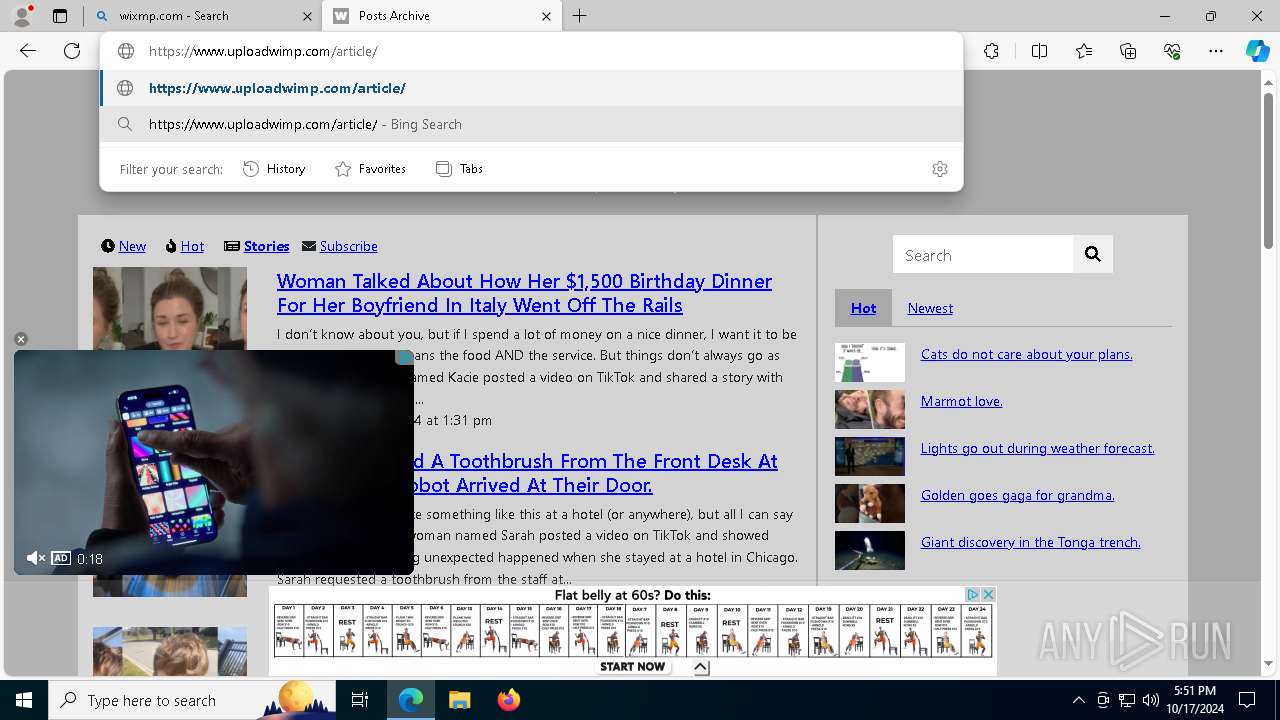The image size is (1280, 720).
Task: Collapse the bottom banner ad arrow
Action: click(701, 667)
